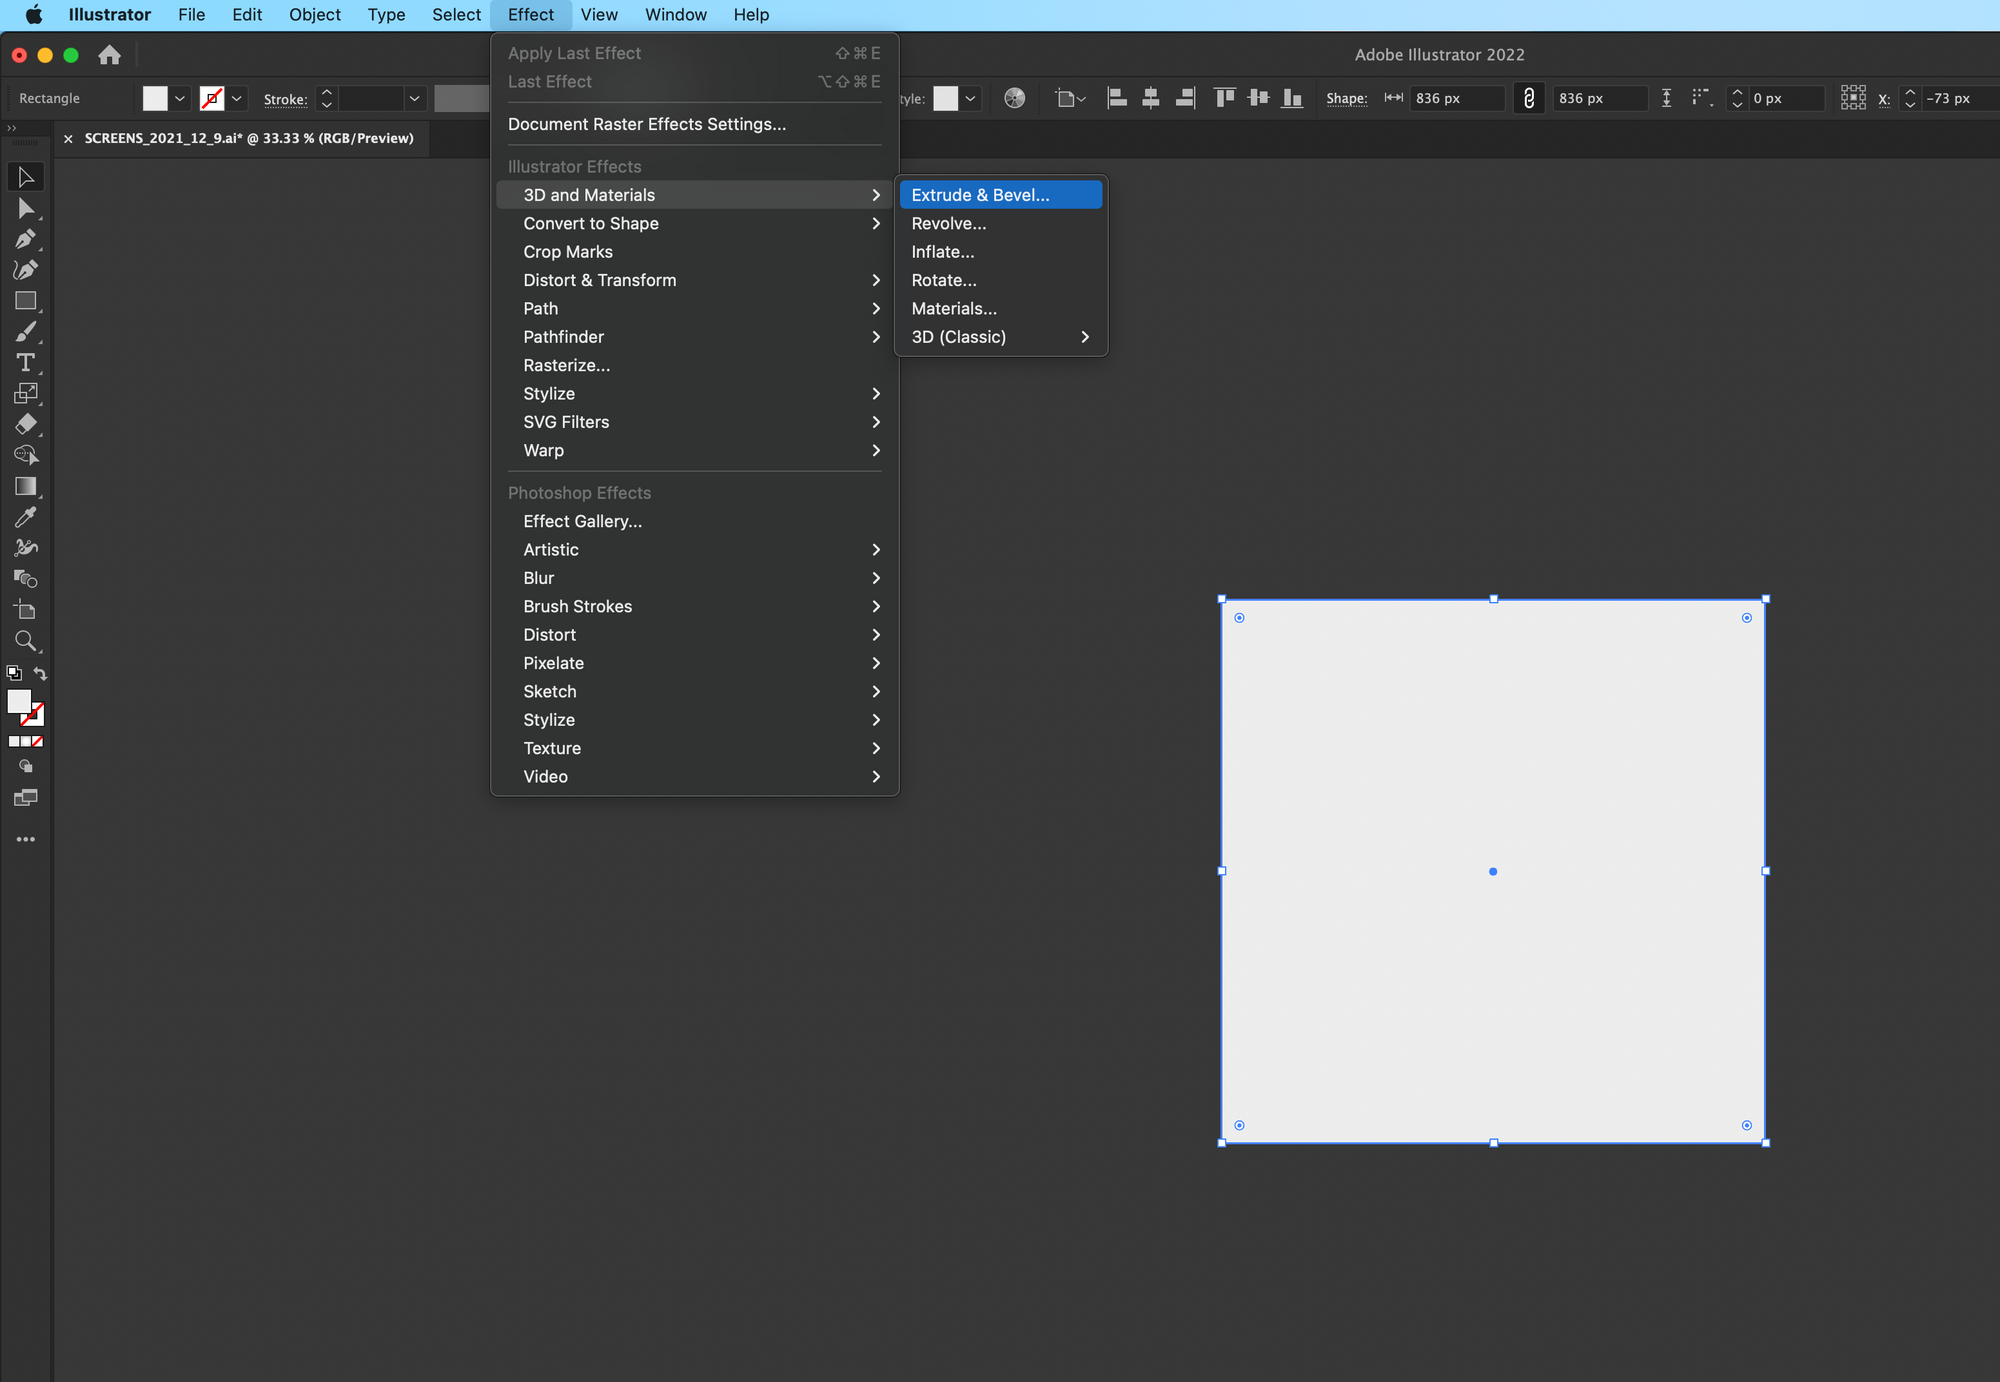This screenshot has height=1382, width=2000.
Task: Open the fill color dropdown arrow
Action: click(x=180, y=98)
